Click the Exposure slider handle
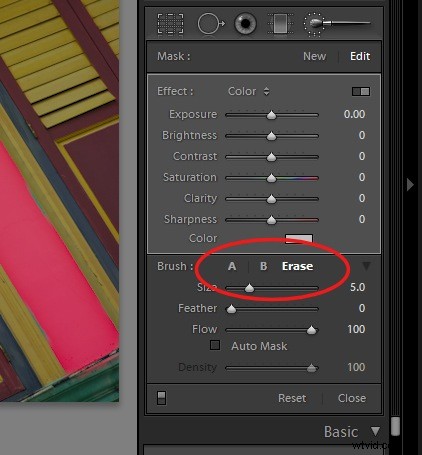 pos(272,115)
